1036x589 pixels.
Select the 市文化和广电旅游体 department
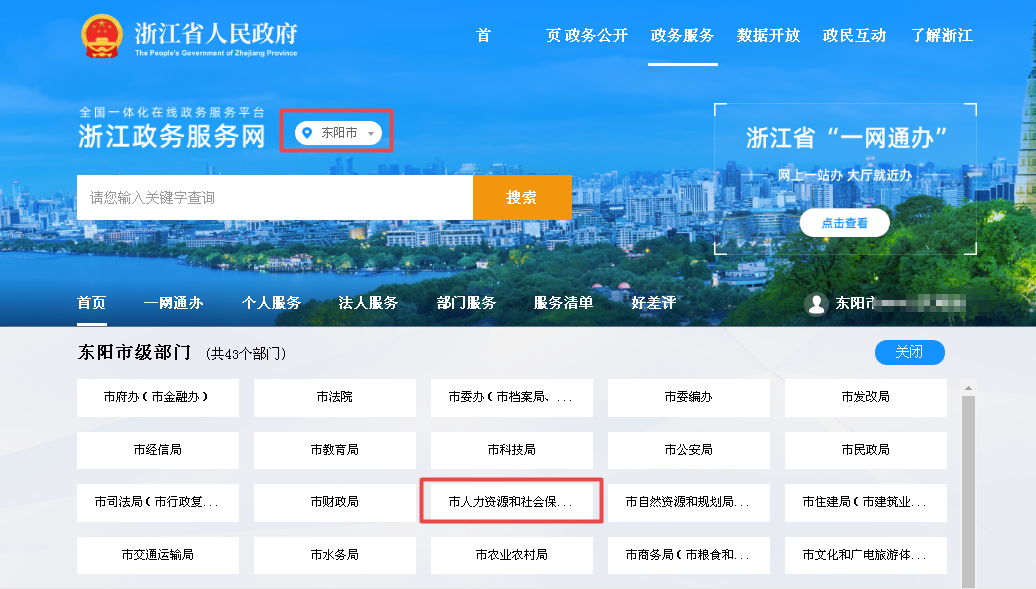click(866, 555)
